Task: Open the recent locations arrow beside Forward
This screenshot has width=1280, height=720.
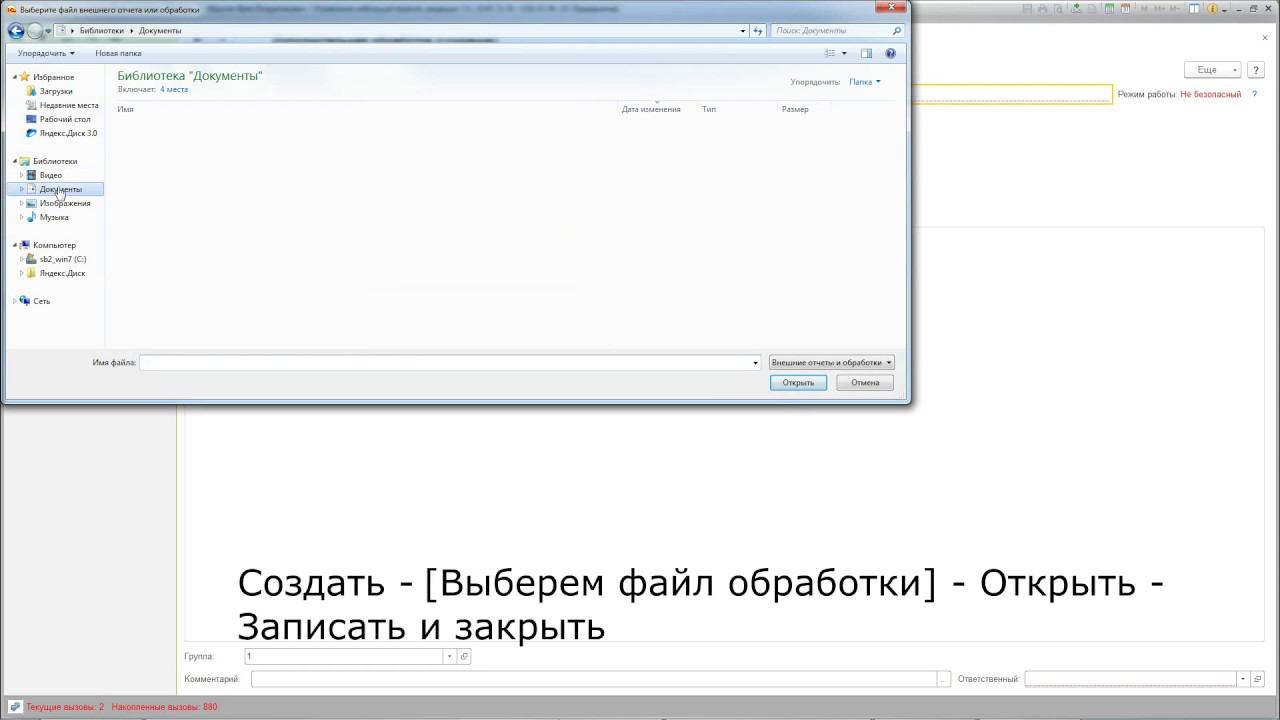Action: coord(48,31)
